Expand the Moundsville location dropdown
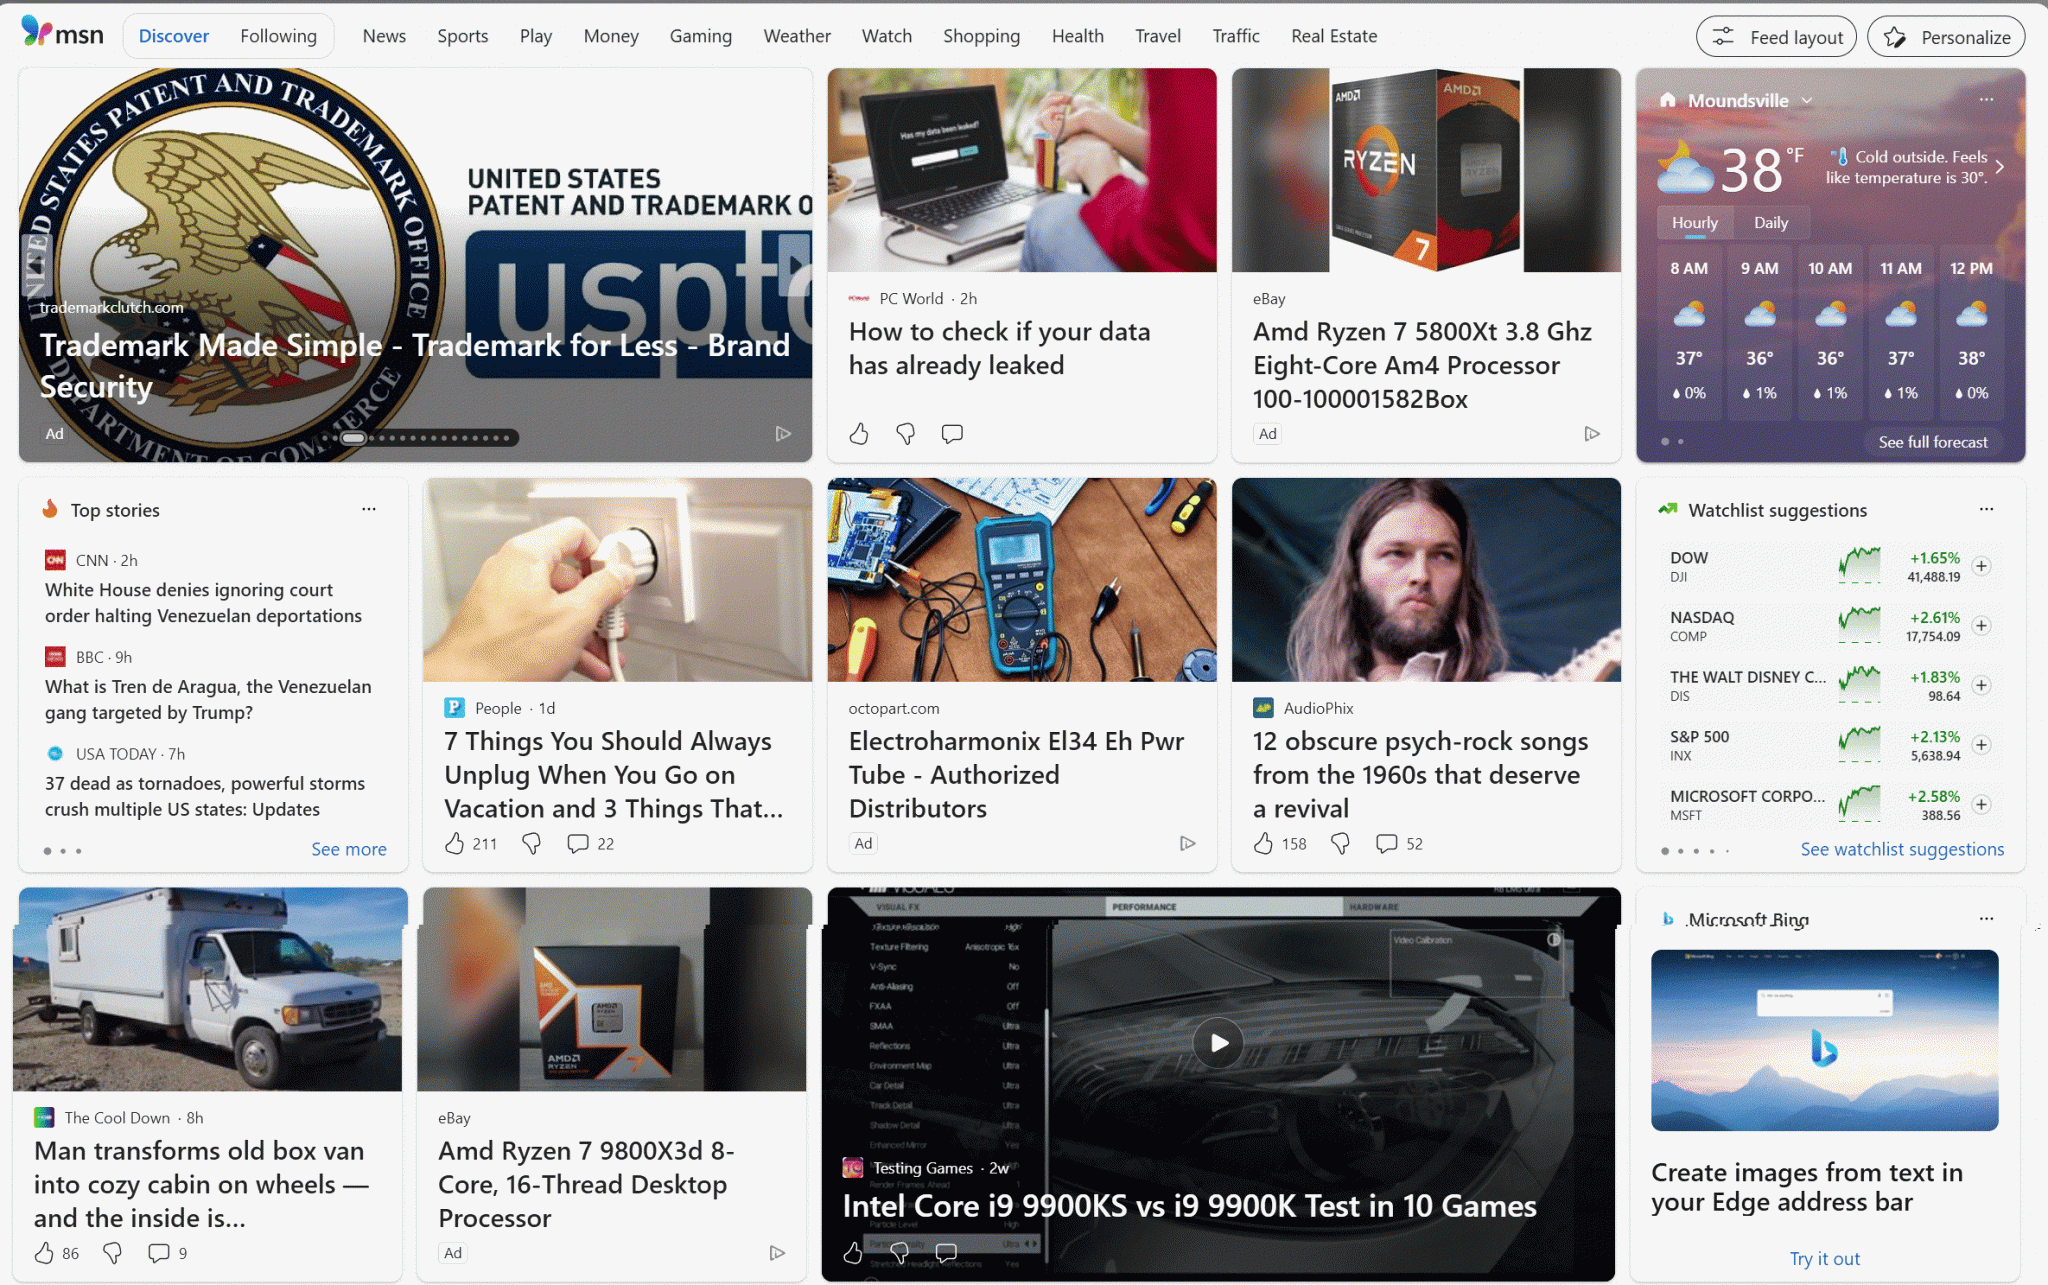2048x1285 pixels. point(1807,100)
